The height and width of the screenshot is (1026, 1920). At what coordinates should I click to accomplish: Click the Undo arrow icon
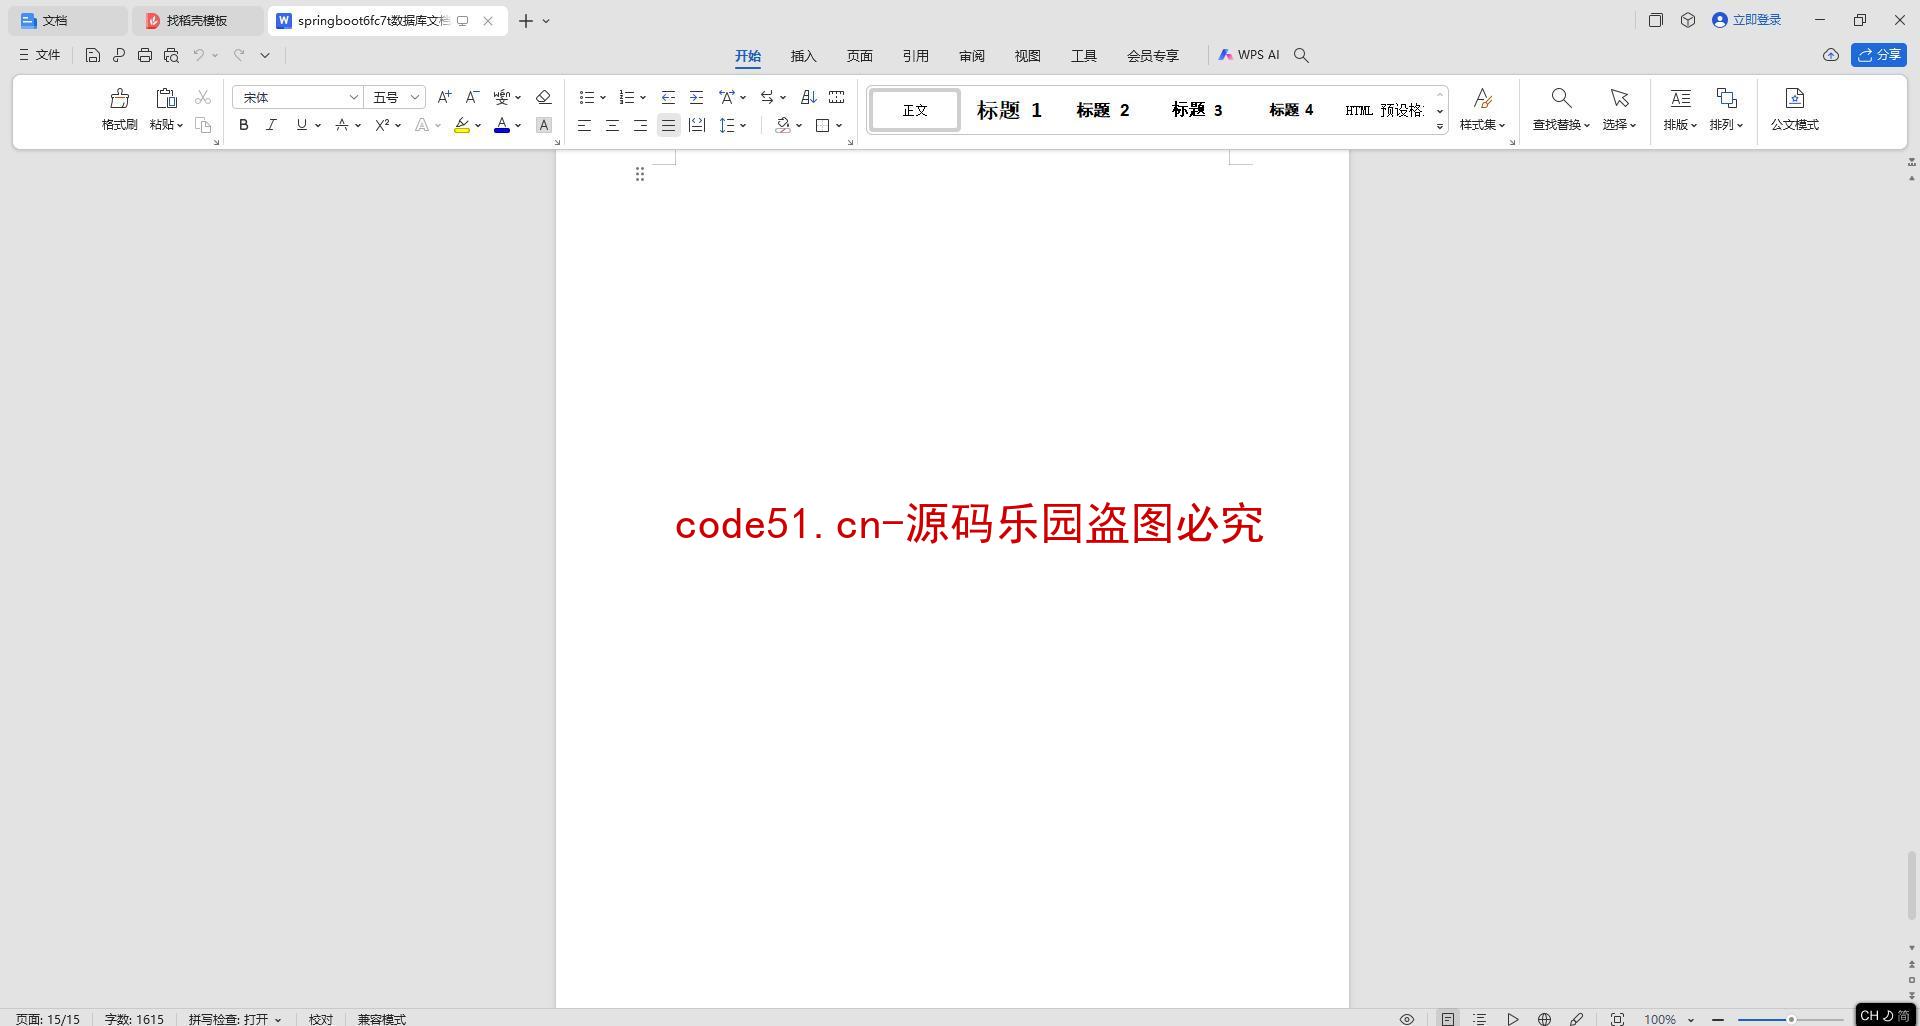199,55
